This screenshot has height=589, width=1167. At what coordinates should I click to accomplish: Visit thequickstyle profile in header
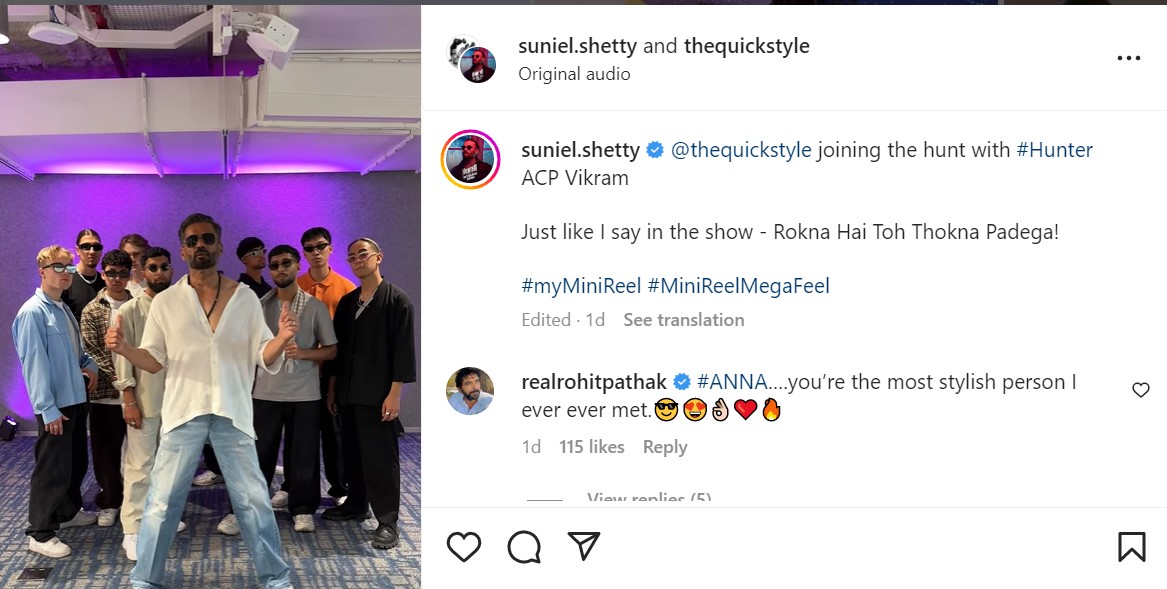point(746,46)
